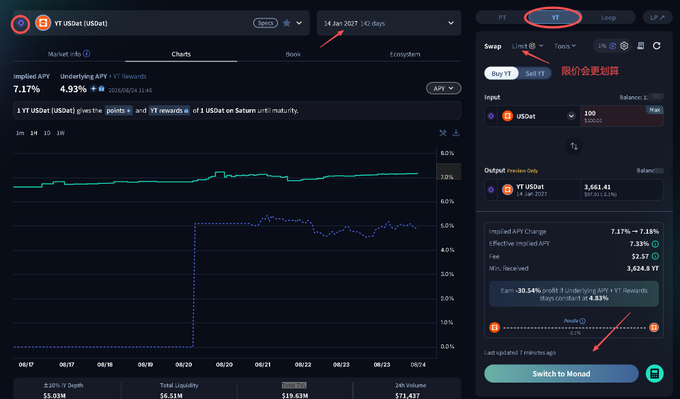
Task: Open the Book tab
Action: point(293,54)
